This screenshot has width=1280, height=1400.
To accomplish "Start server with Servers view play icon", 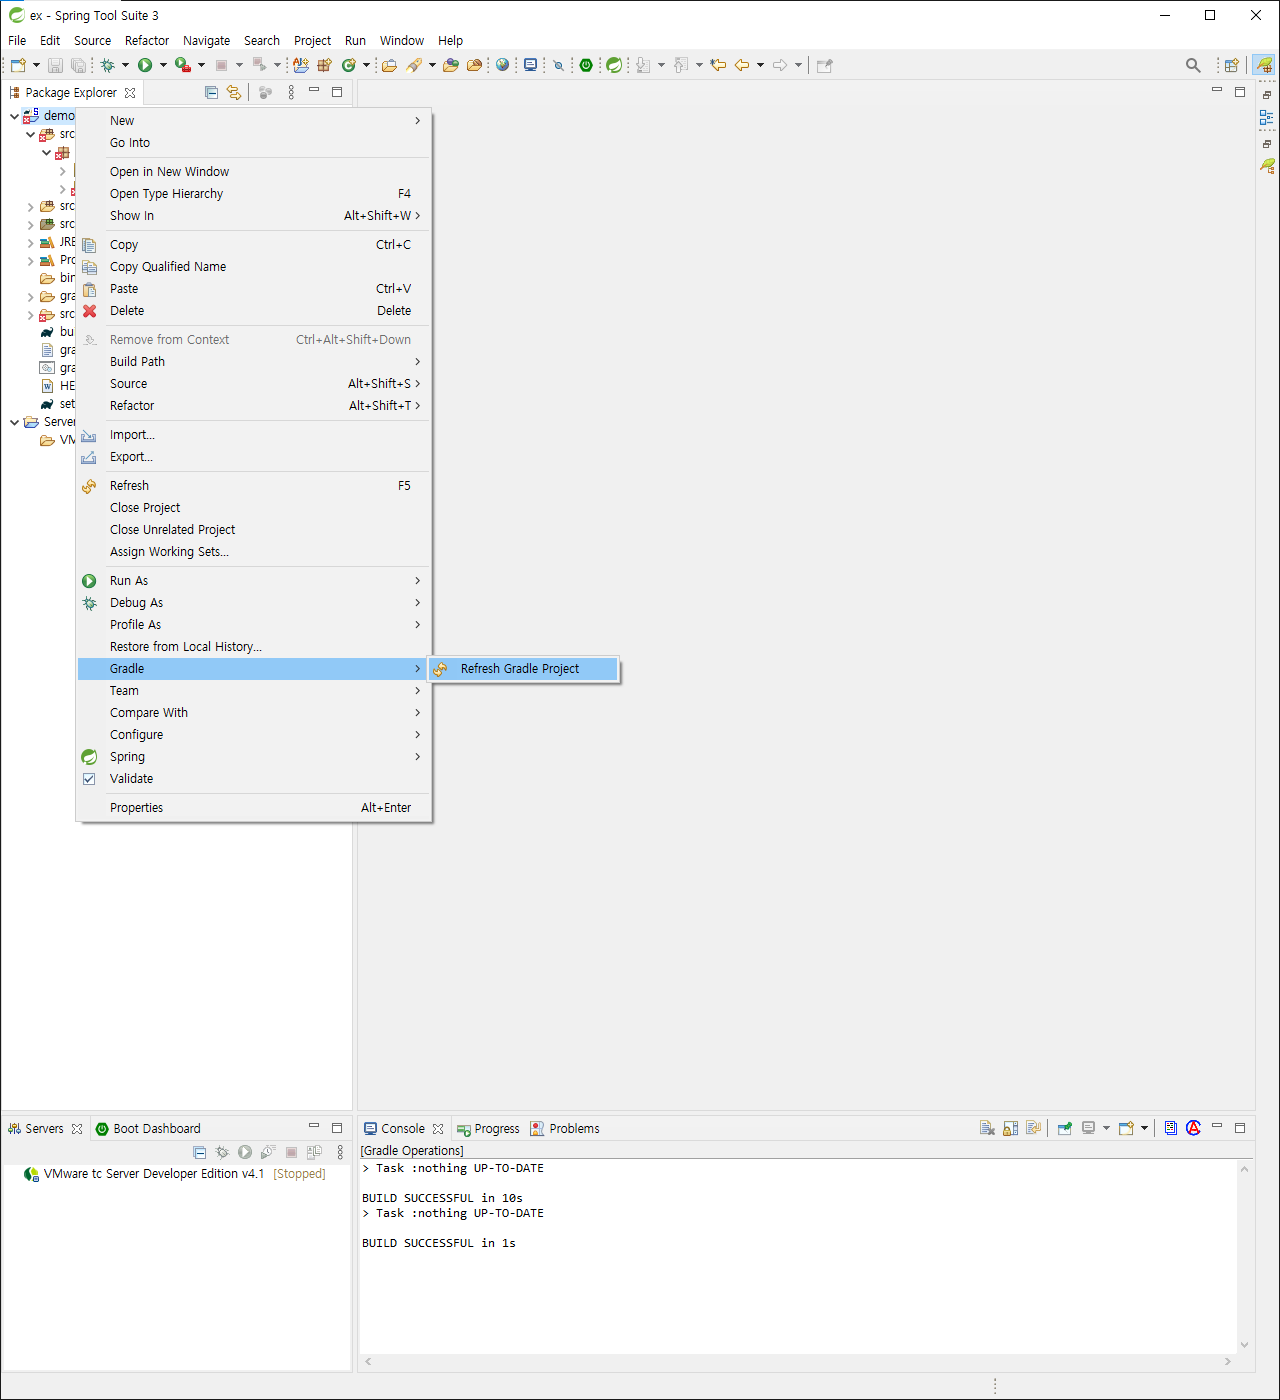I will coord(245,1152).
